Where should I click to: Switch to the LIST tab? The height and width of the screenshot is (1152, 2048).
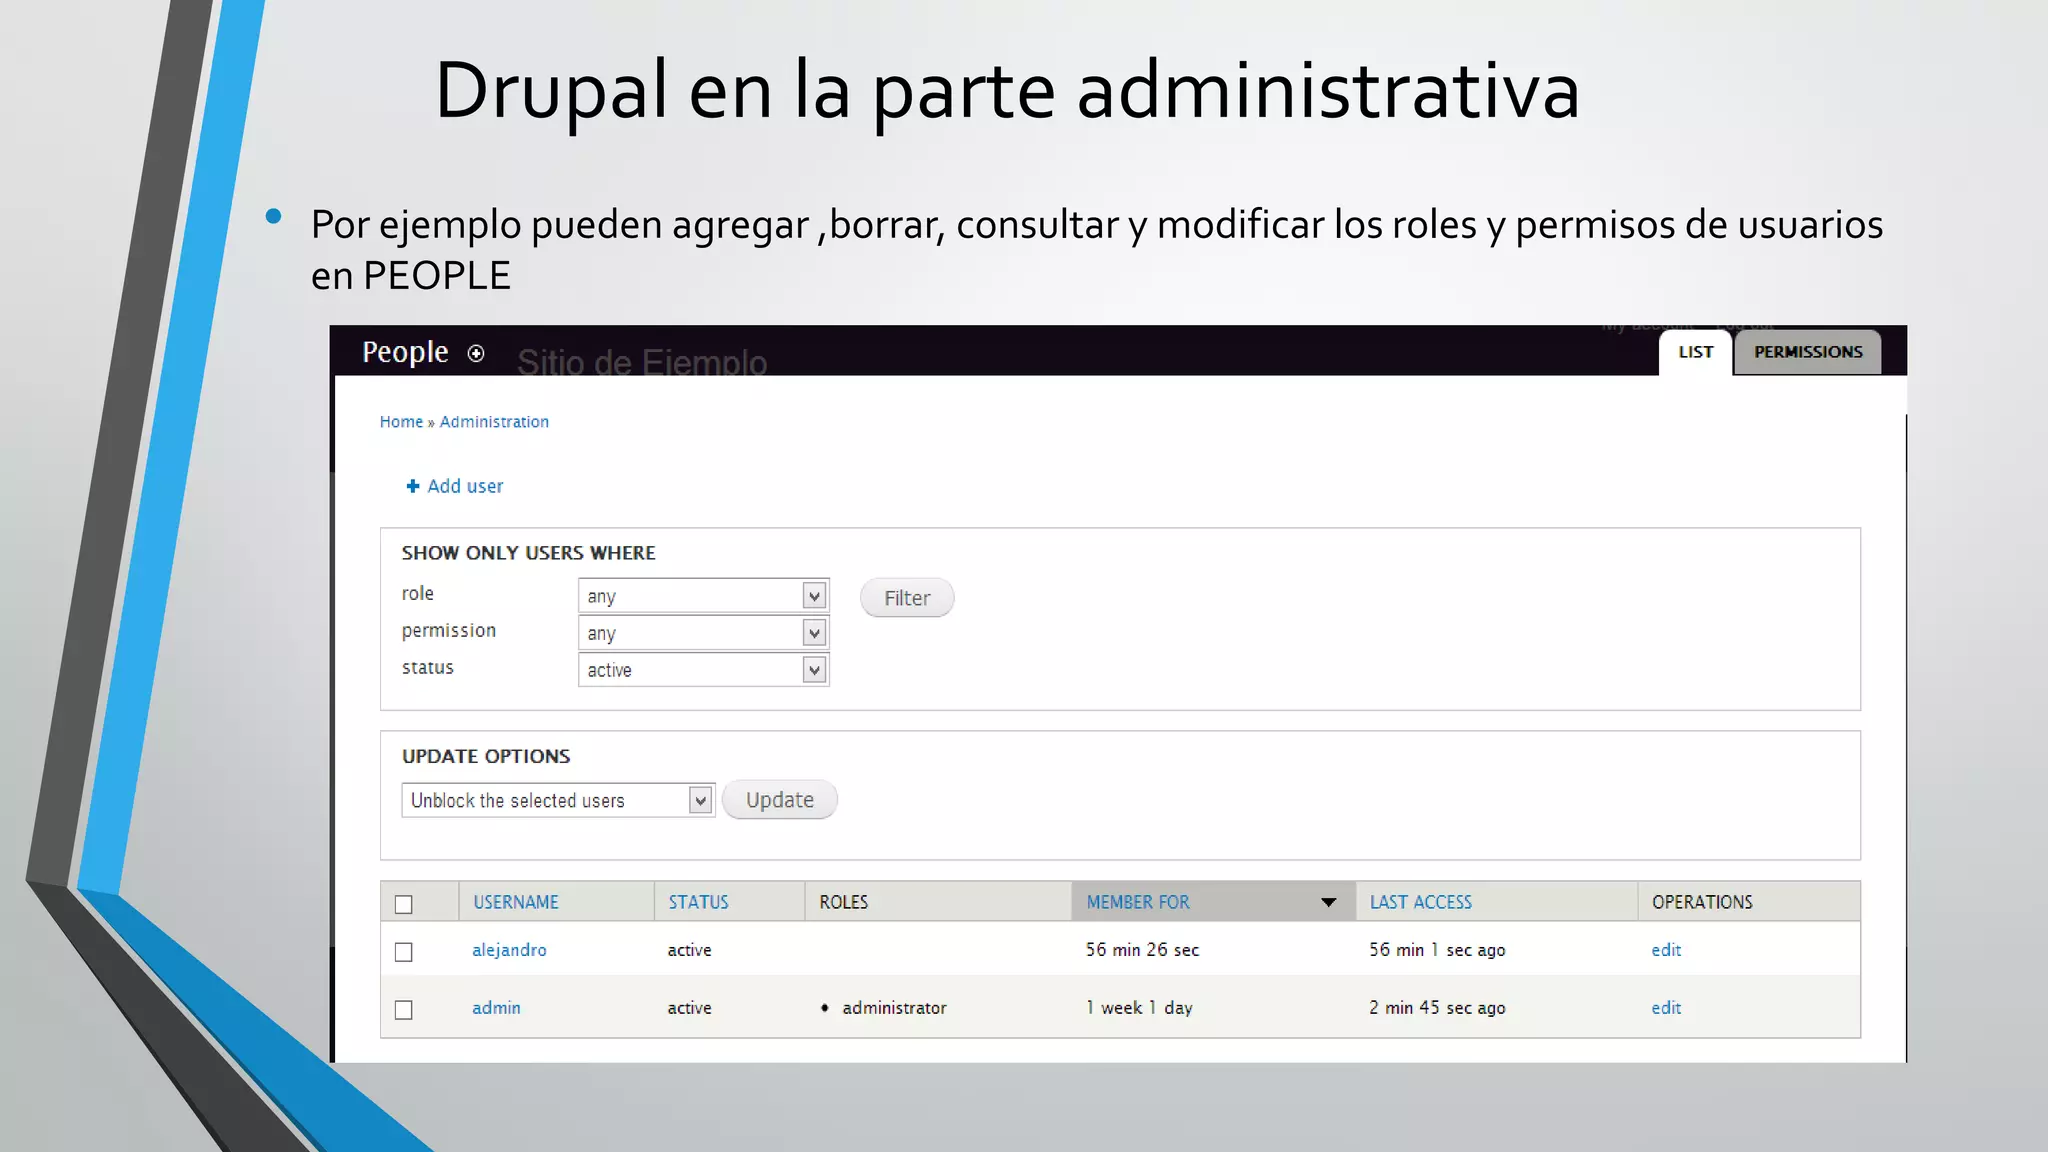[1696, 352]
